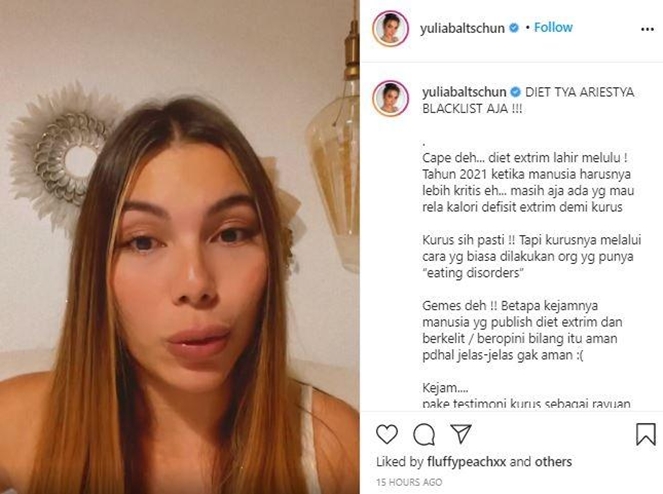663x494 pixels.
Task: Click verified badge in caption
Action: pos(515,92)
